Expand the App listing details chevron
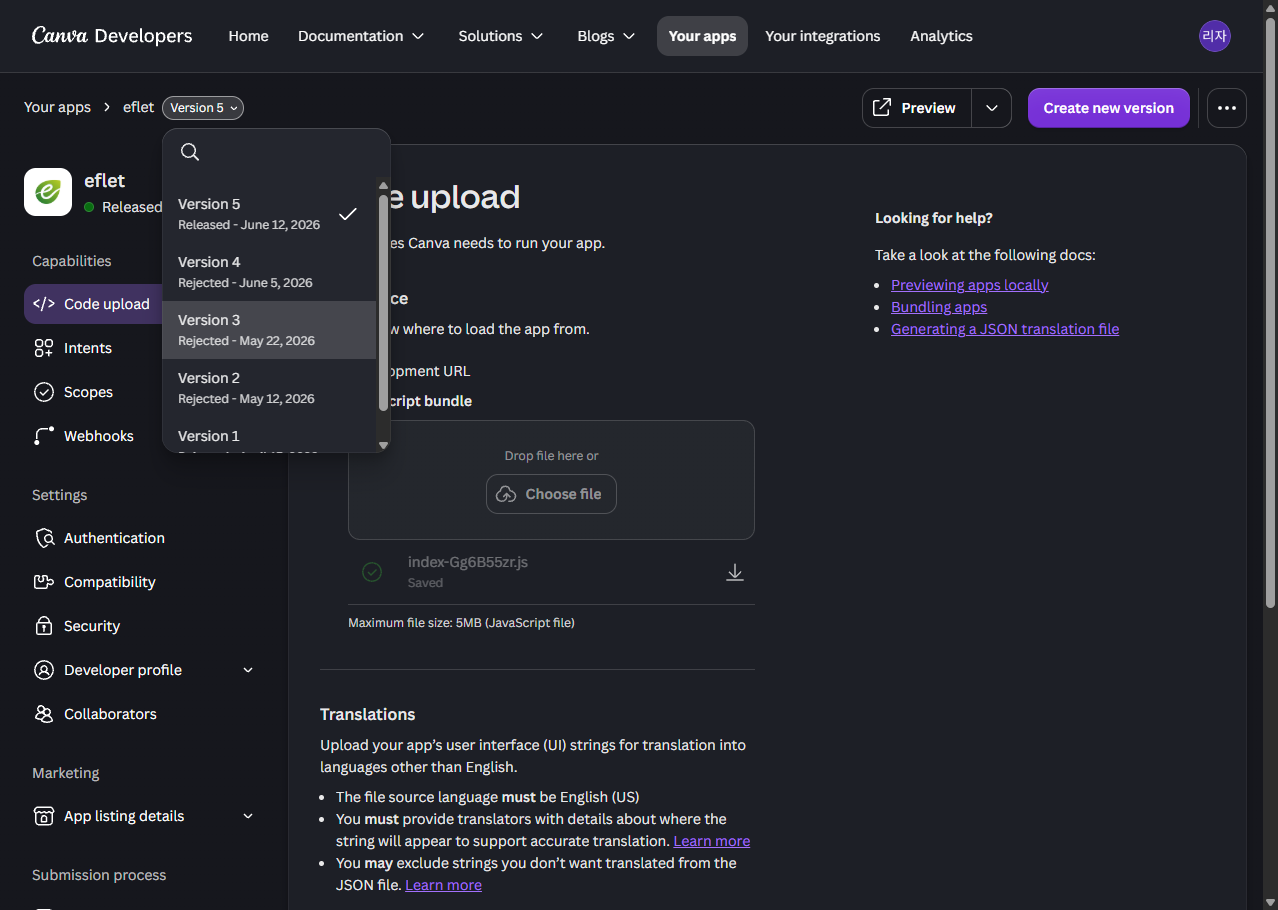Image resolution: width=1278 pixels, height=910 pixels. (x=248, y=816)
